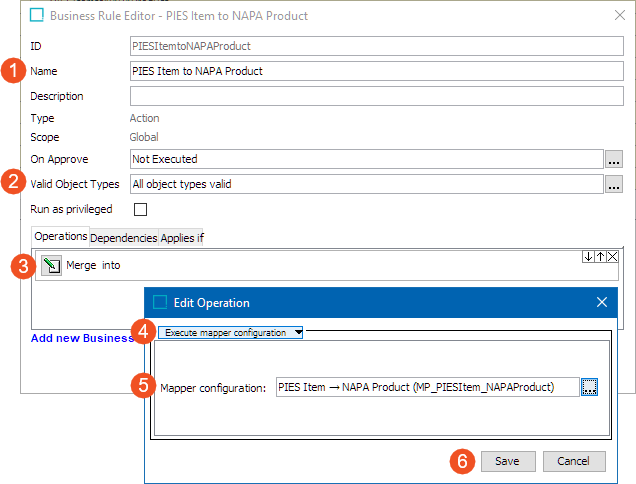Select the Merge into operation text
The height and width of the screenshot is (484, 636).
(x=93, y=265)
